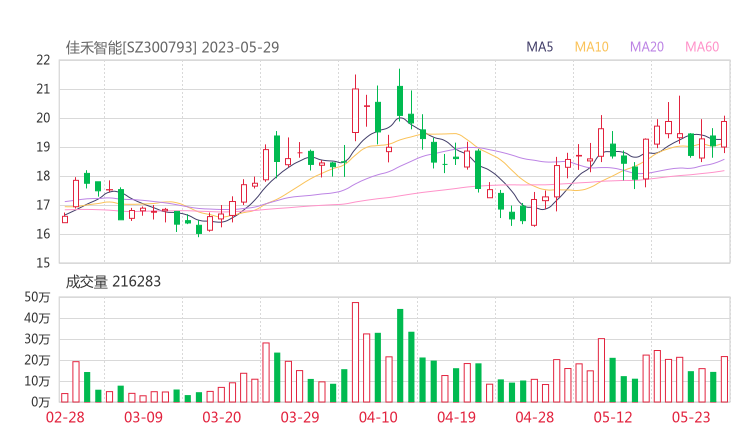Click the price axis label 21
The image size is (740, 440).
click(43, 89)
